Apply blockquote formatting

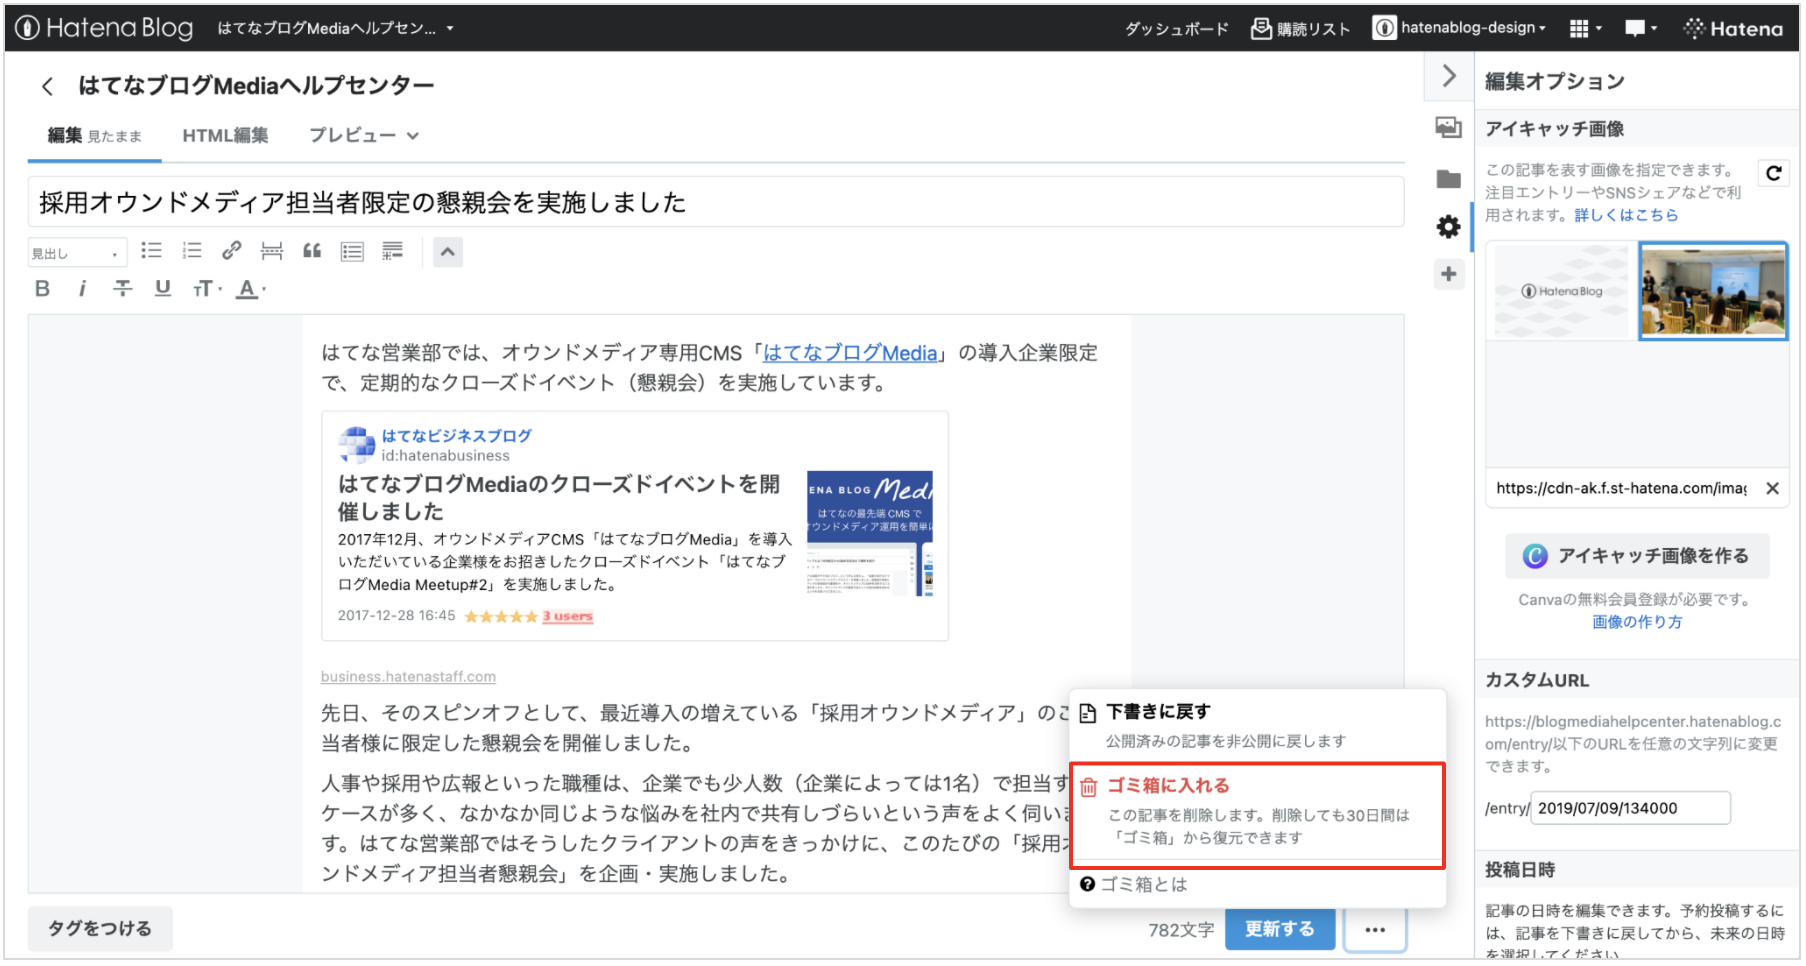(312, 251)
